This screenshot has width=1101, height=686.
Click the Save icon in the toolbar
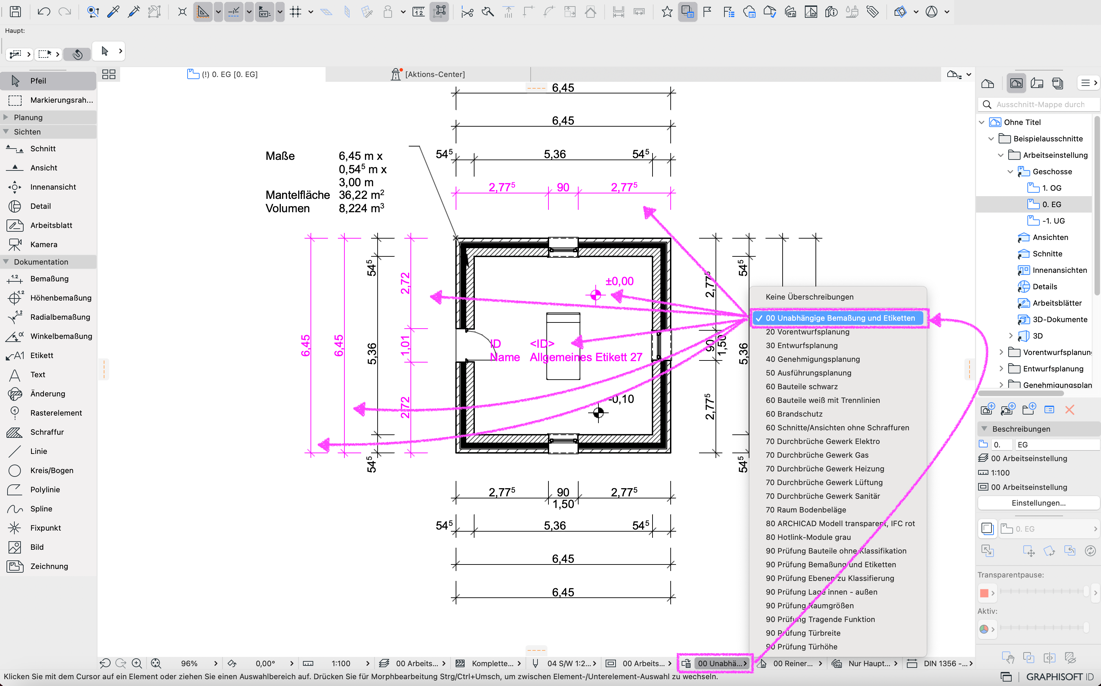click(x=15, y=12)
